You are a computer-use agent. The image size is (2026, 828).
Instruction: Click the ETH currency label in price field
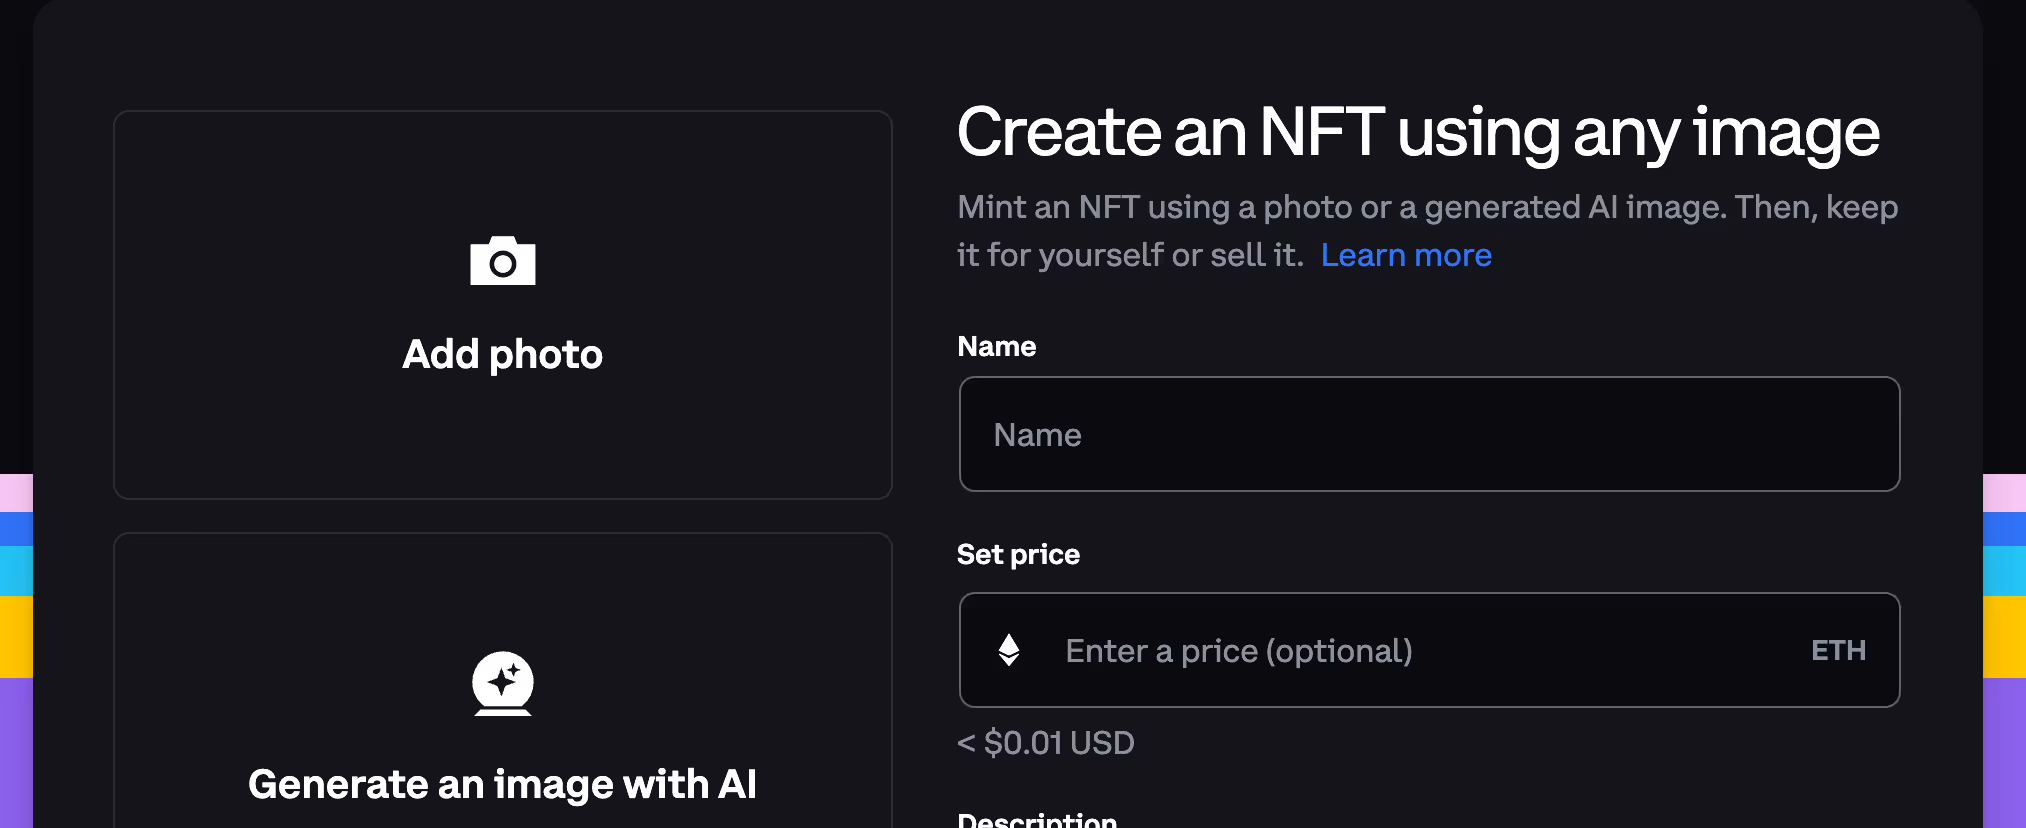pos(1838,651)
